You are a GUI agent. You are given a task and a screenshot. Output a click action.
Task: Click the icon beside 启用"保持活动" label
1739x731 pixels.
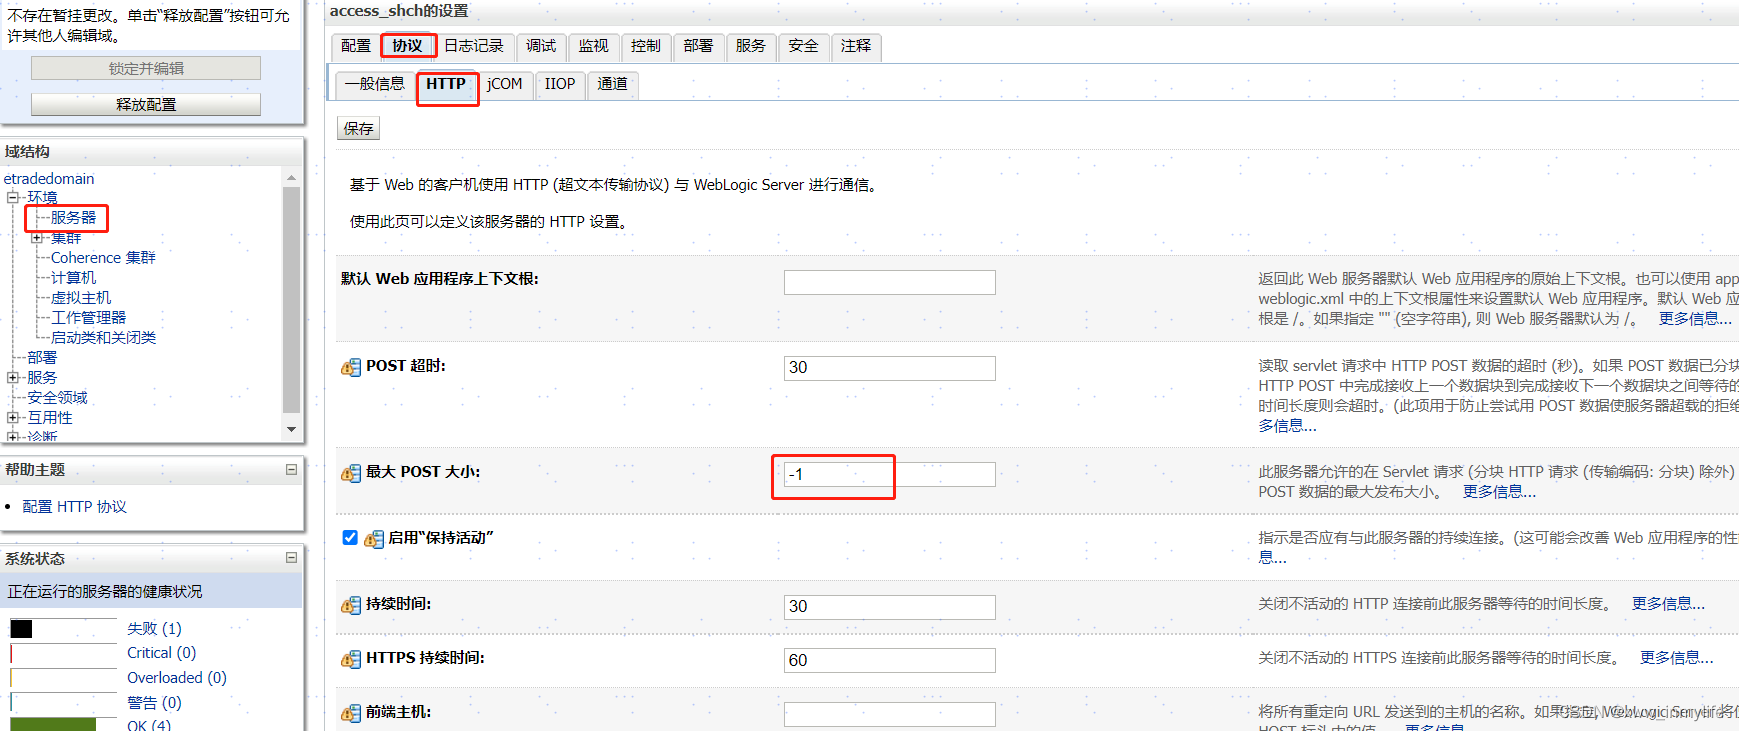pyautogui.click(x=374, y=539)
